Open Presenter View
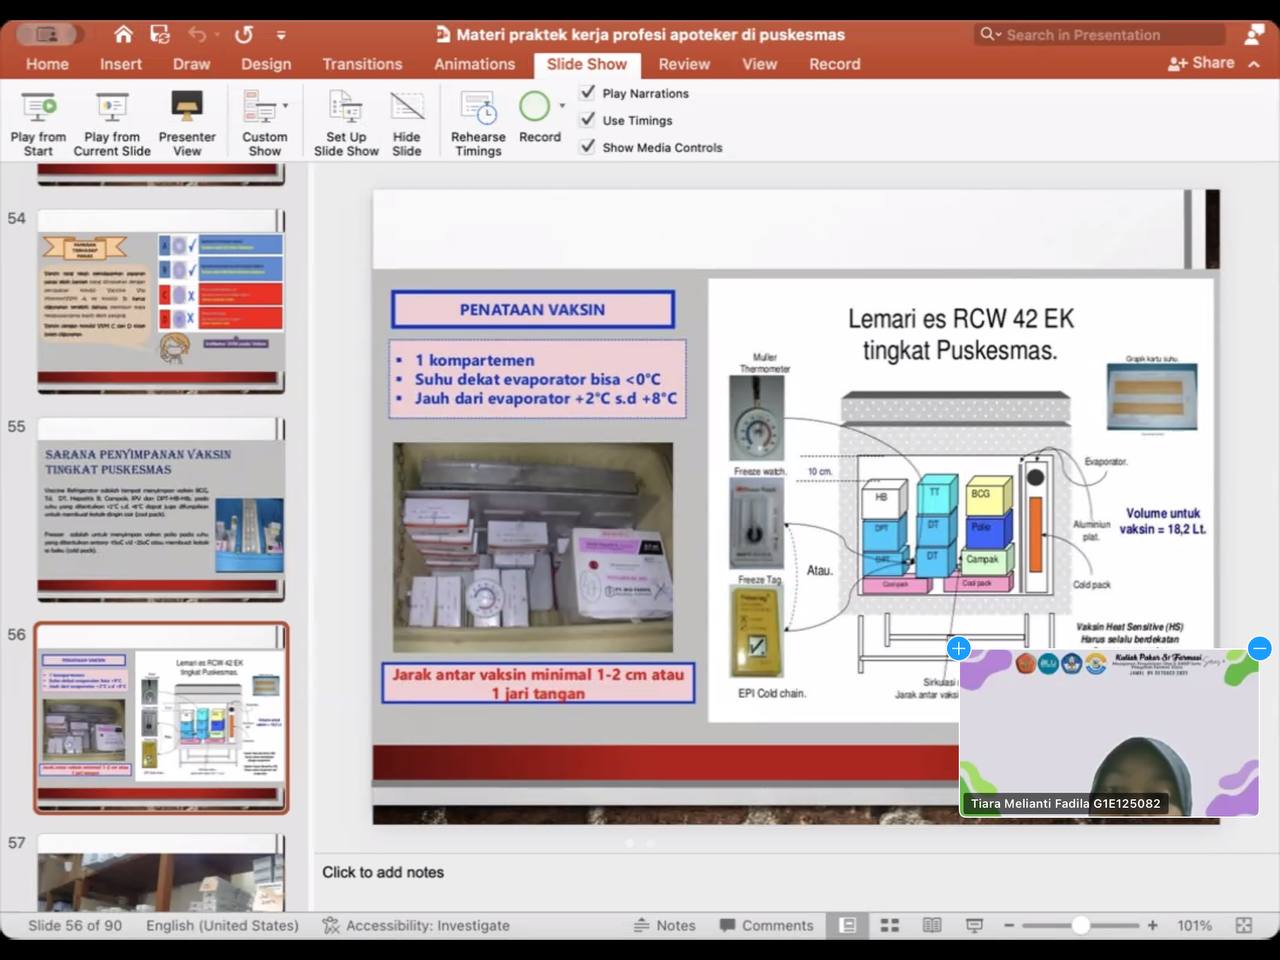Screen dimensions: 1280x960 pos(187,108)
